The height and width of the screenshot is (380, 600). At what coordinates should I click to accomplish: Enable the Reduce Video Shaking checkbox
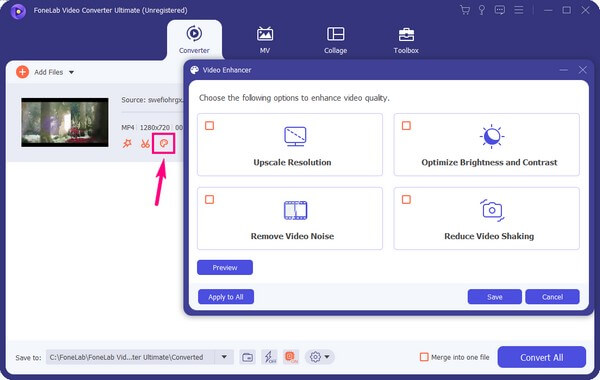406,199
